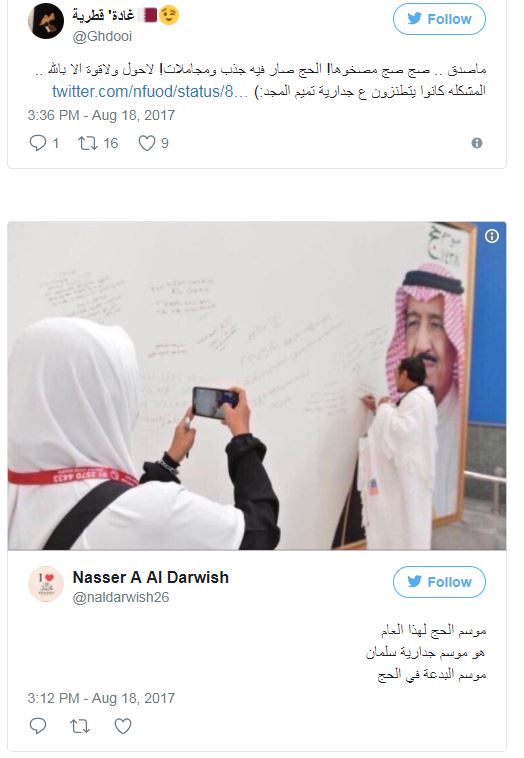Open the info icon on the @Ghdooi tweet
The image size is (524, 758).
point(477,143)
